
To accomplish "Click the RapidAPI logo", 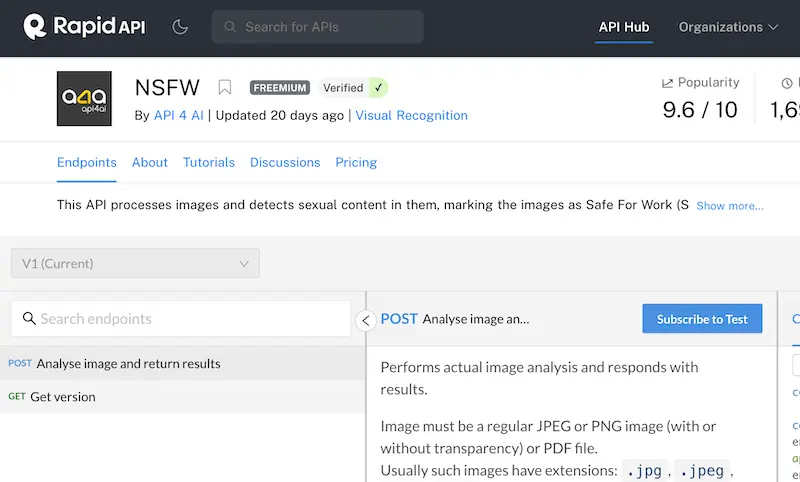I will tap(84, 27).
